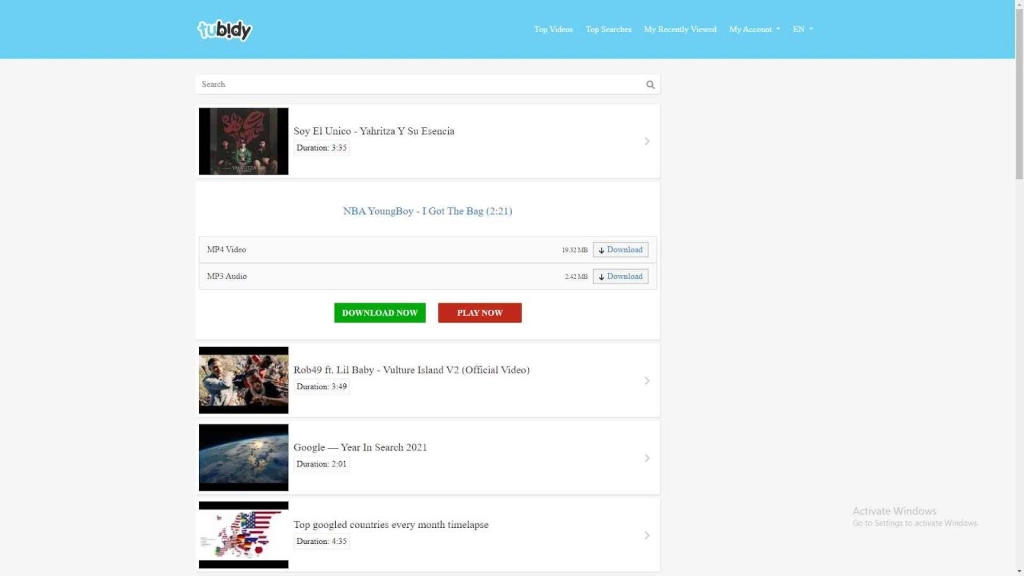Click the 19.32 MB file size text
Viewport: 1024px width, 576px height.
tap(575, 250)
